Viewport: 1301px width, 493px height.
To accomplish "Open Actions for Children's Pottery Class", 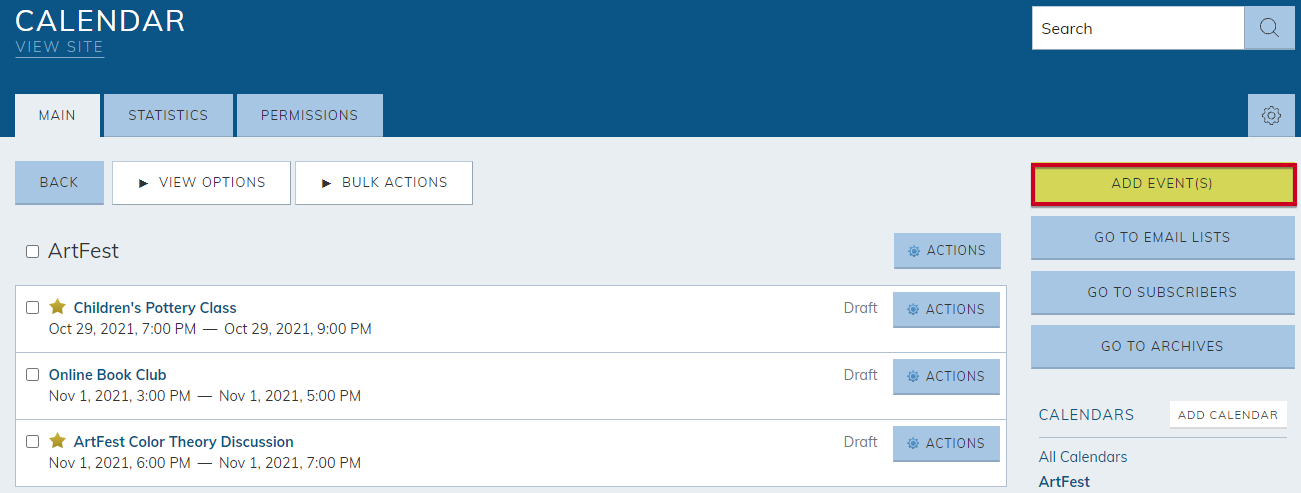I will pos(946,310).
